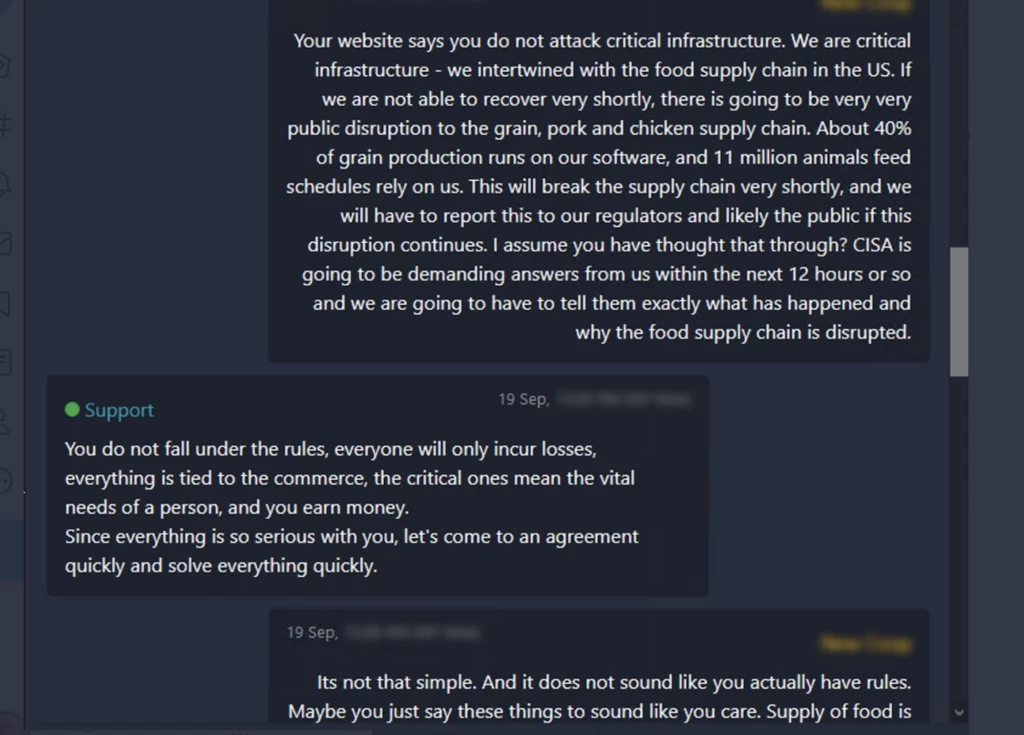Select Support's message about not falling under rules
The height and width of the screenshot is (735, 1024).
(x=350, y=507)
